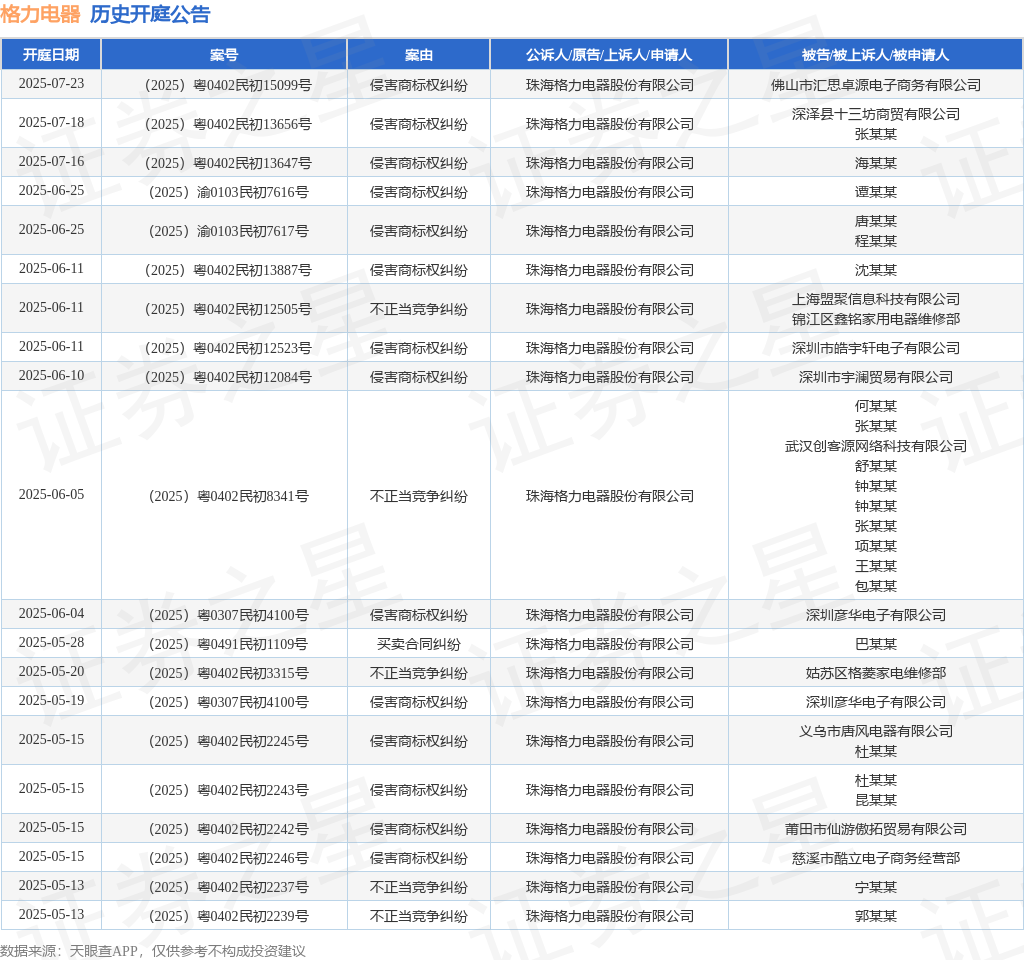This screenshot has height=960, width=1024.
Task: Click the date 2025-07-16
Action: pos(51,161)
